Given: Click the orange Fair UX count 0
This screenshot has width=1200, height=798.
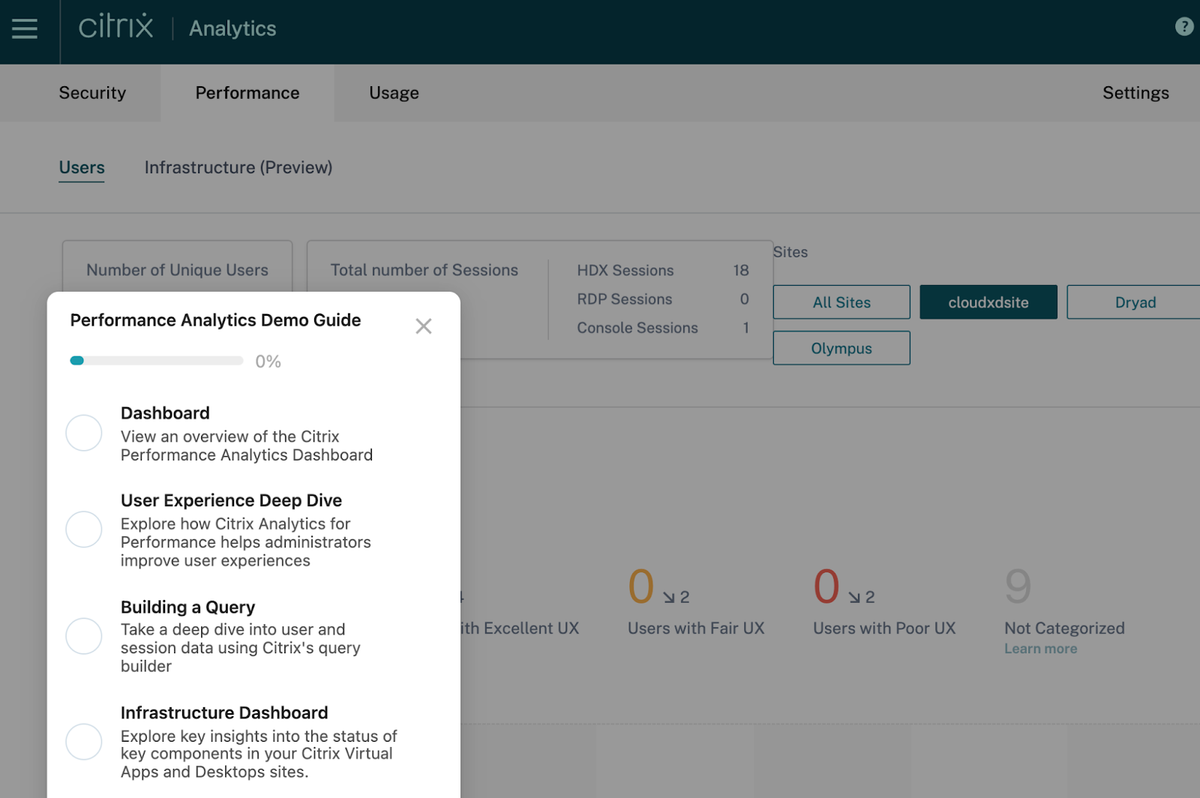Looking at the screenshot, I should pyautogui.click(x=641, y=587).
